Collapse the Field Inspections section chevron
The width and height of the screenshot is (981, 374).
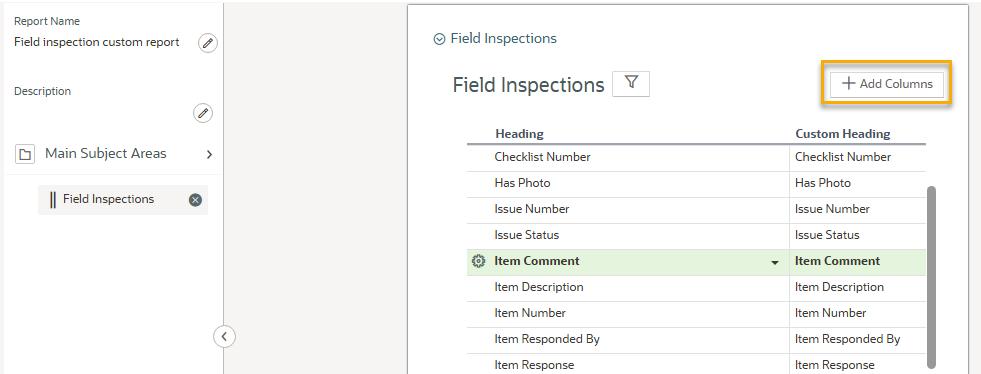[x=439, y=39]
